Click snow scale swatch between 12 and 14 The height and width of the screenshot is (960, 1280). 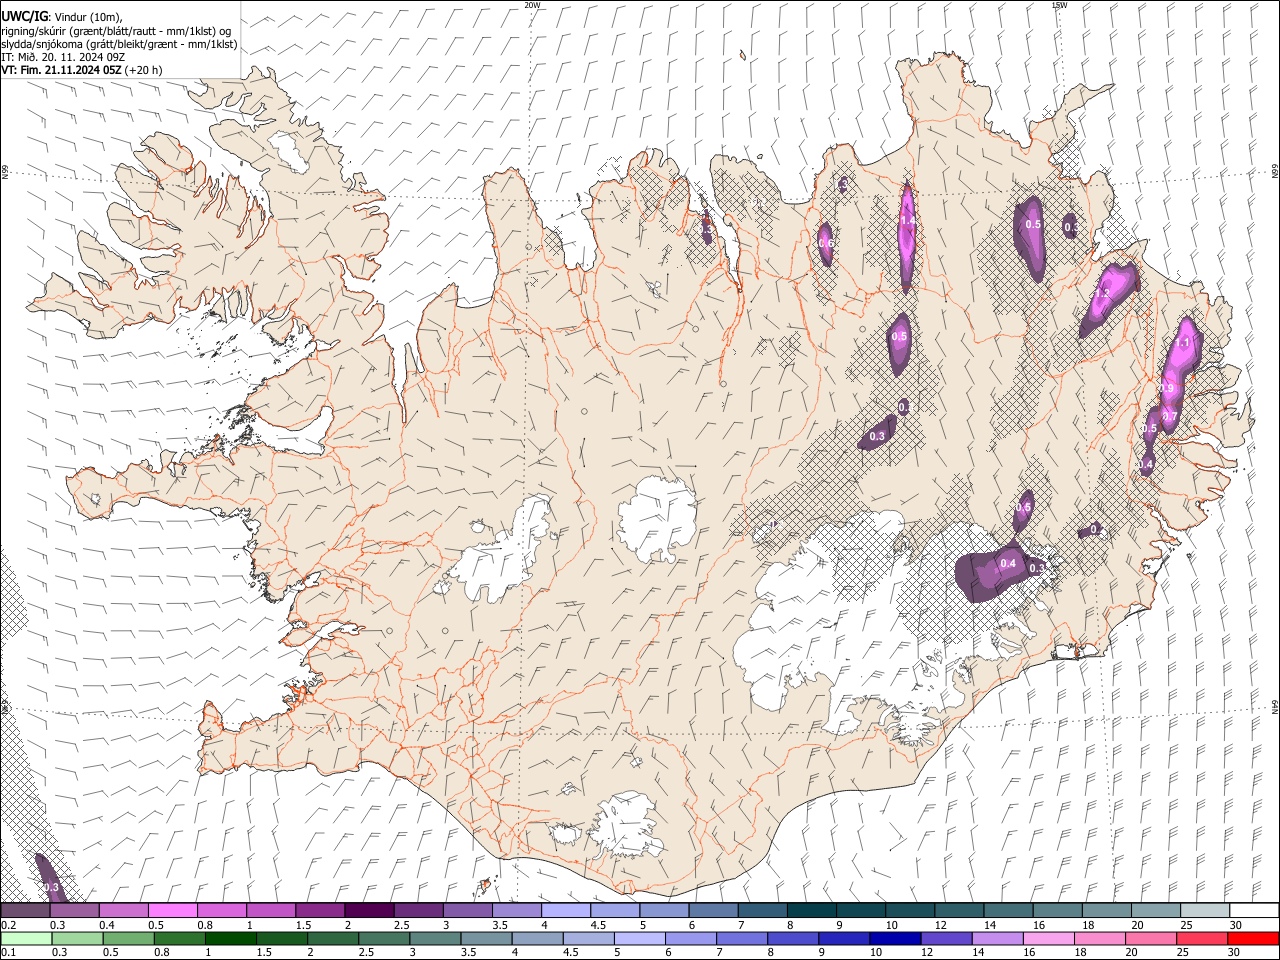(x=959, y=910)
